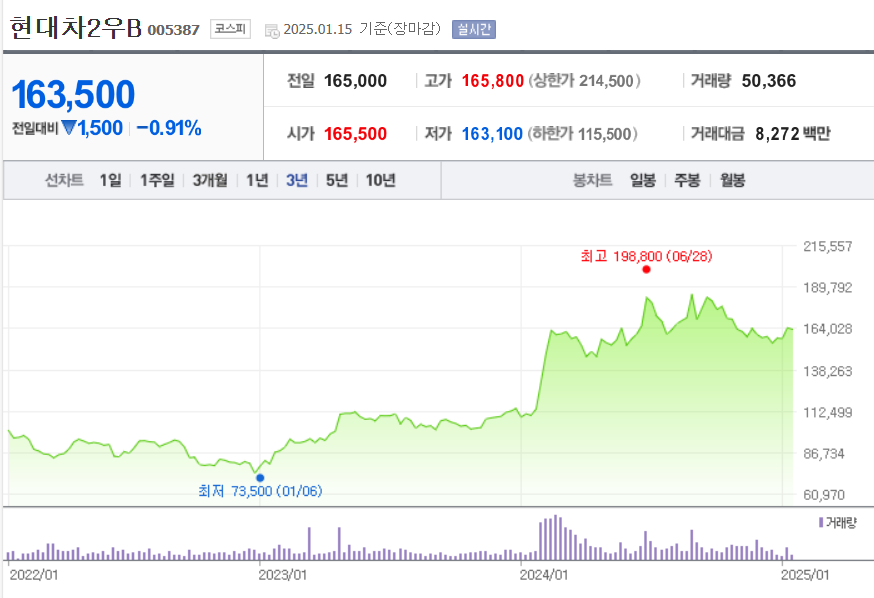Click the current price 163,500 display
Screen dimensions: 874x598
72,93
